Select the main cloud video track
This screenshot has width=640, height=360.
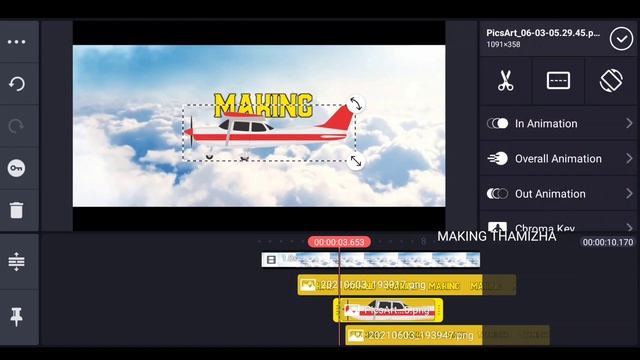371,260
